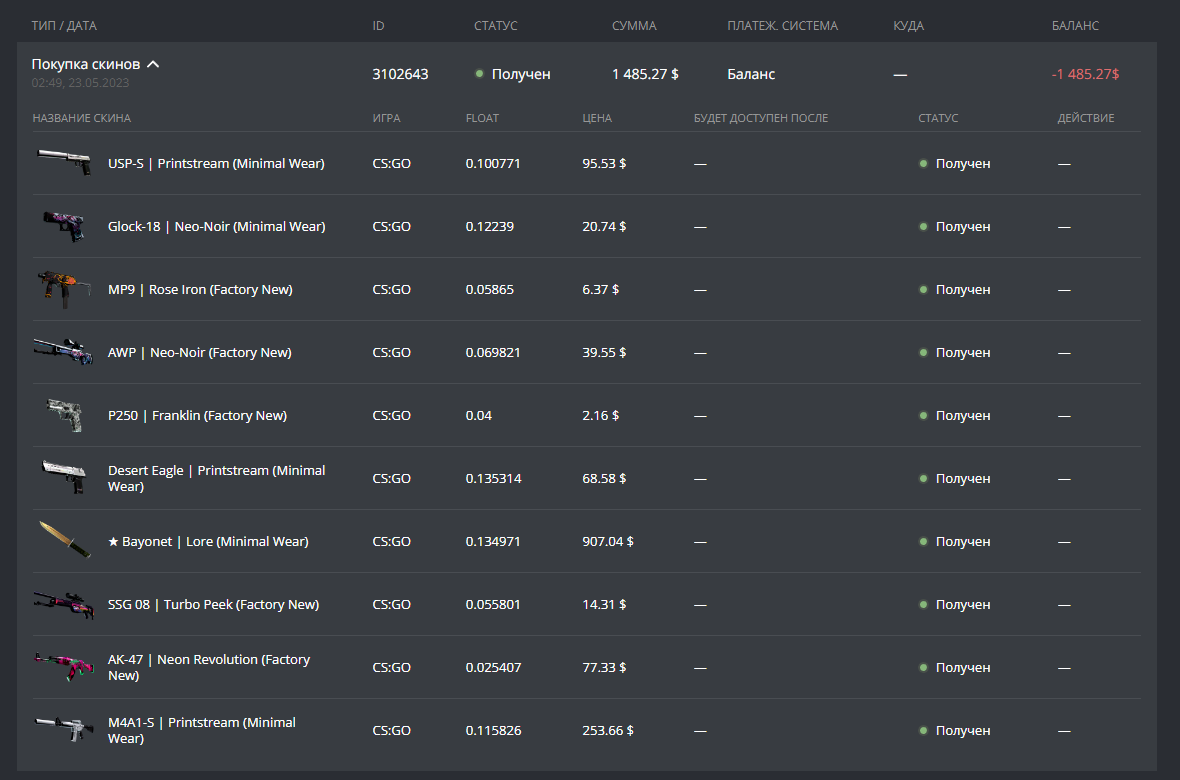Screen dimensions: 1180x780
Task: Click the SSG 08 Turbo Peek image
Action: coord(64,604)
